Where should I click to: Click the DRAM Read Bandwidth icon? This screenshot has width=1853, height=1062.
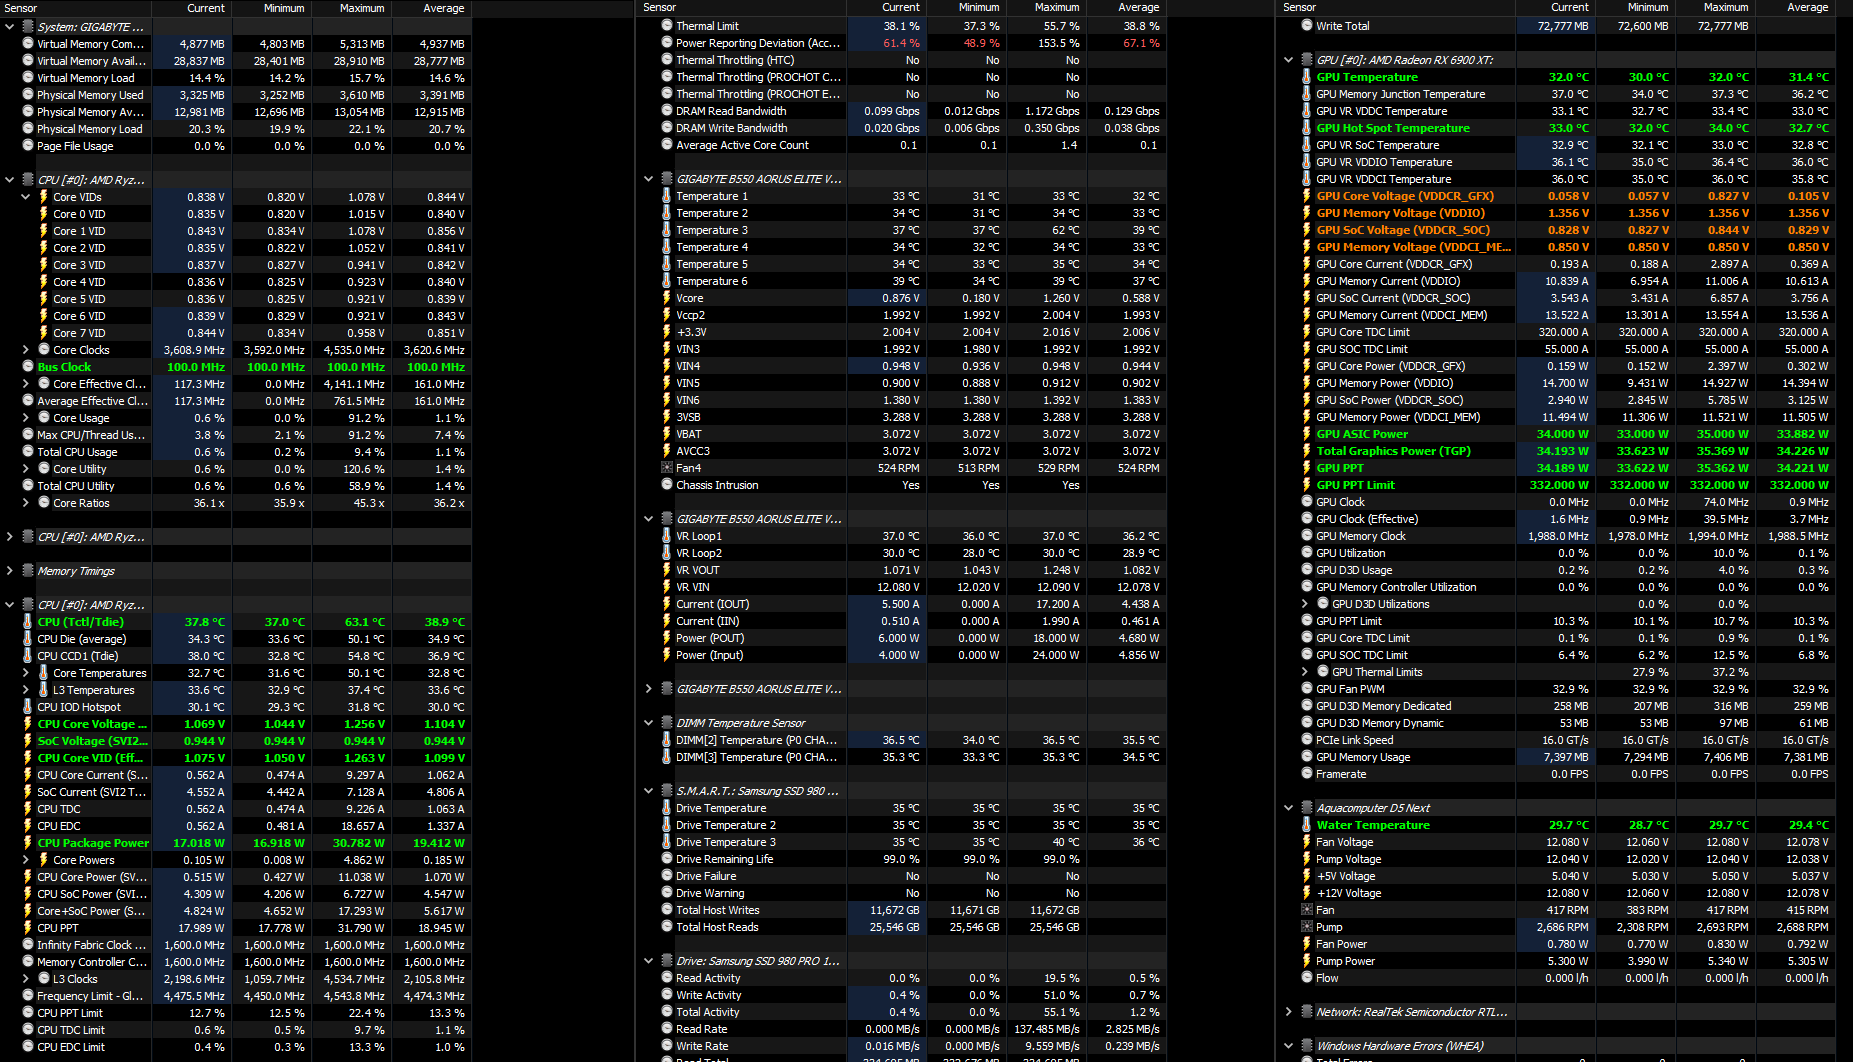[x=667, y=111]
